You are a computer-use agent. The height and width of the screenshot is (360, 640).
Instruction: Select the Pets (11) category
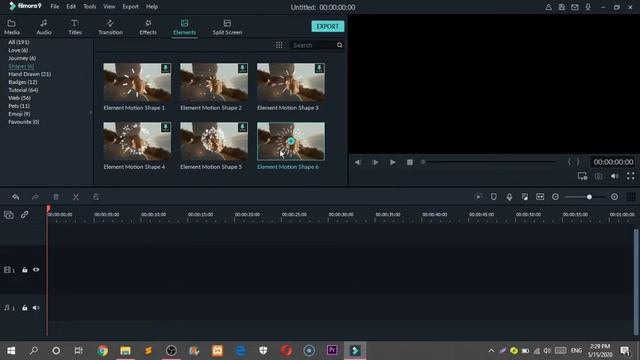[19, 106]
